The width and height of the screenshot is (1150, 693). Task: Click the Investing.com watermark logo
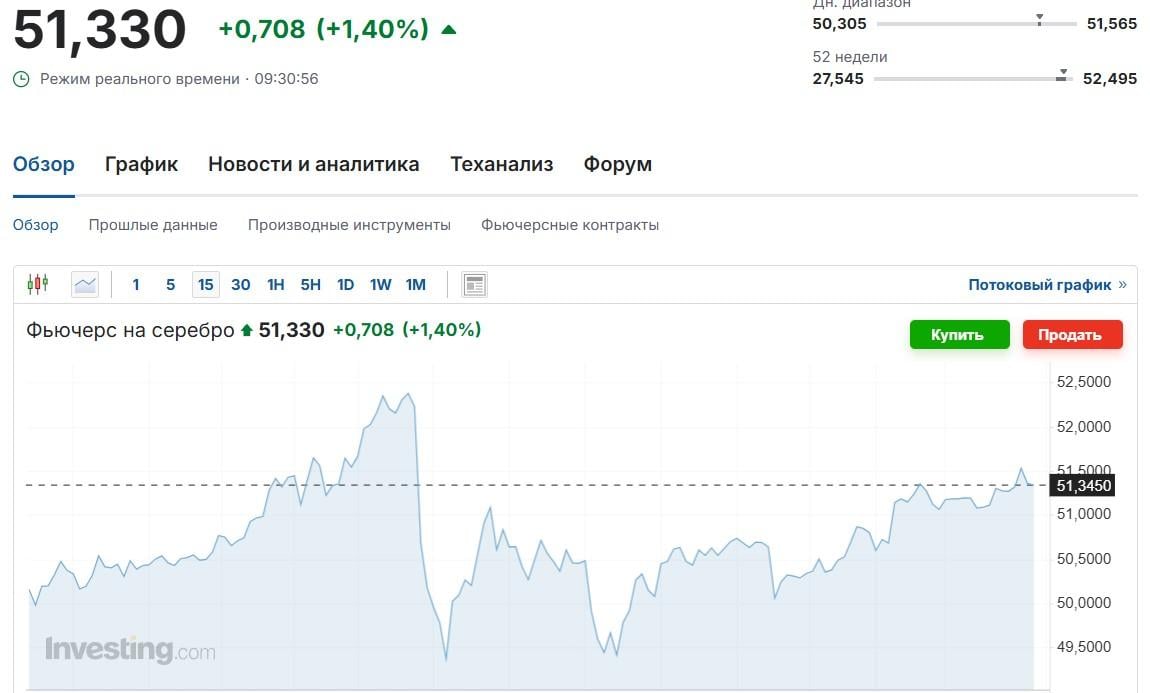[130, 650]
